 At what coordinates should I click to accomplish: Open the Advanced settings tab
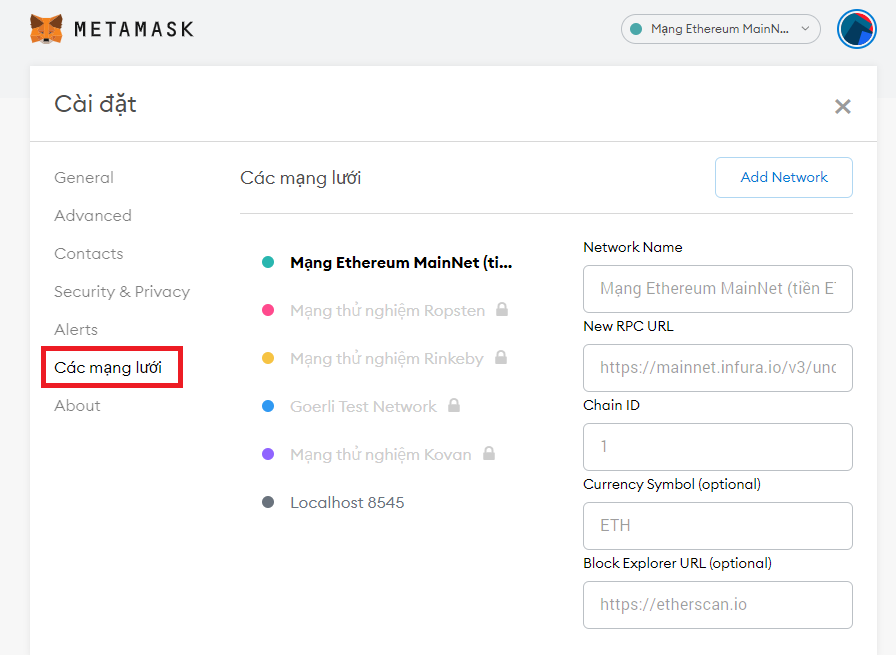[x=93, y=215]
